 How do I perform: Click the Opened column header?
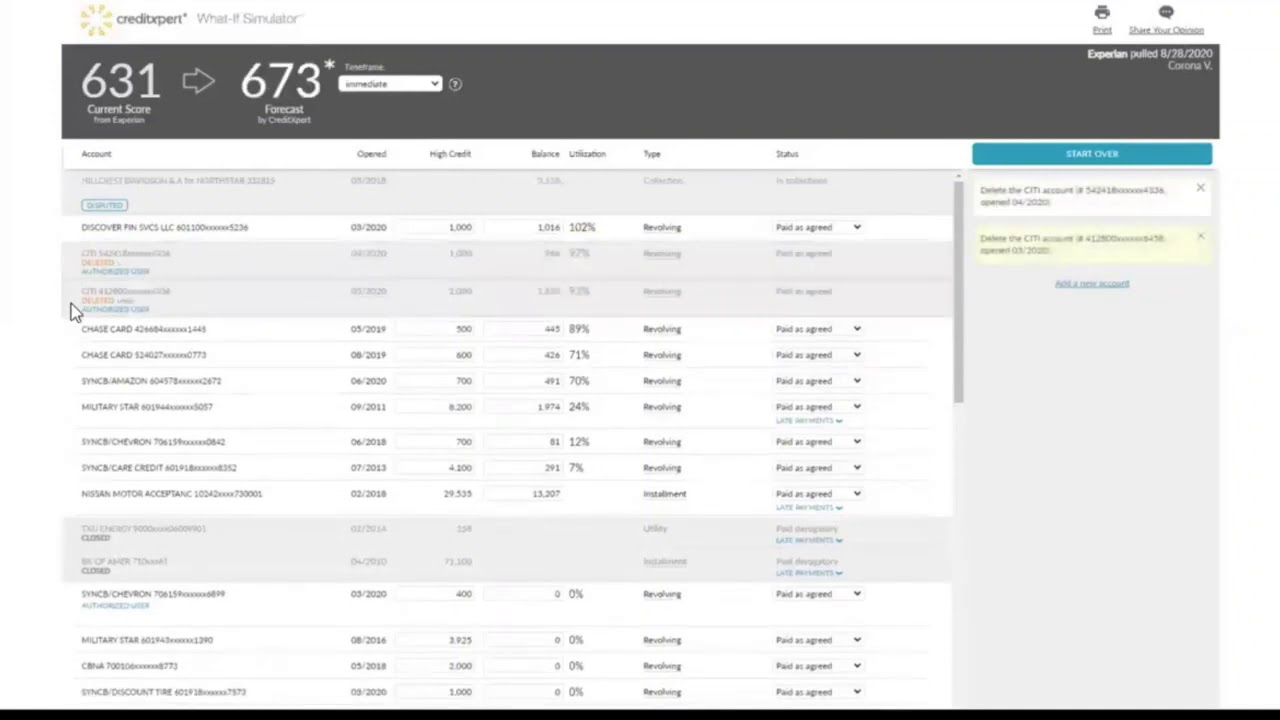tap(371, 154)
